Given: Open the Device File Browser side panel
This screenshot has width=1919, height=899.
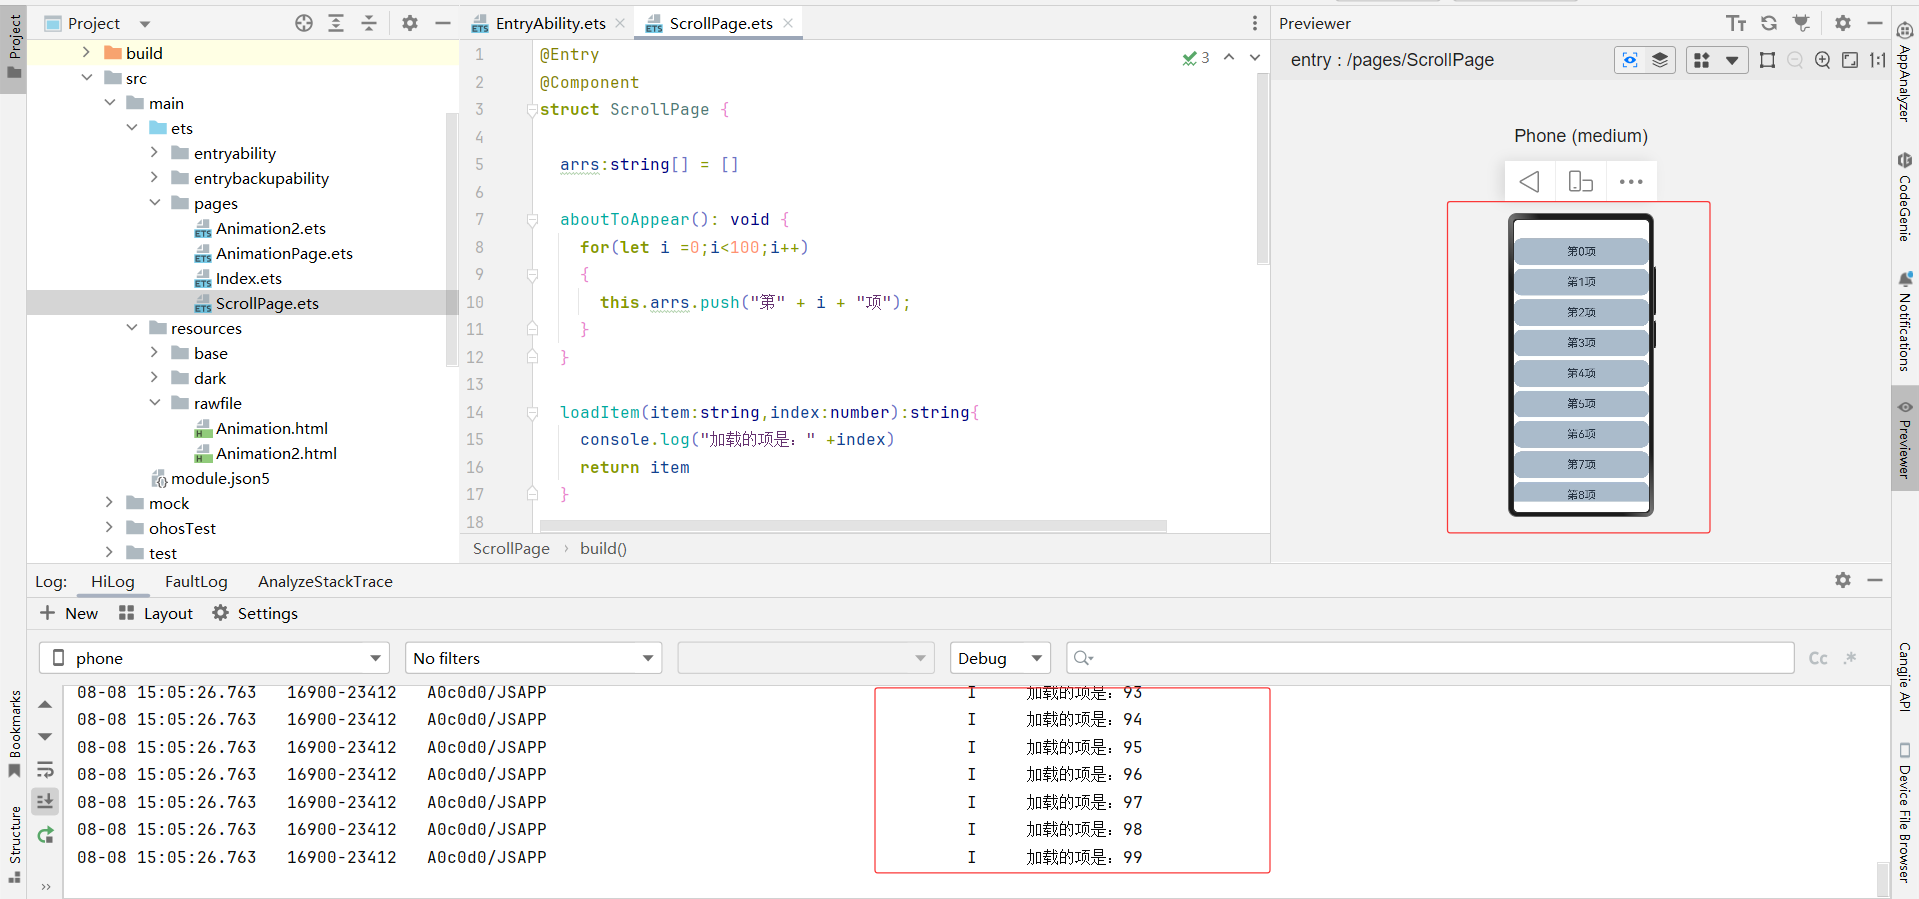Looking at the screenshot, I should [1905, 812].
